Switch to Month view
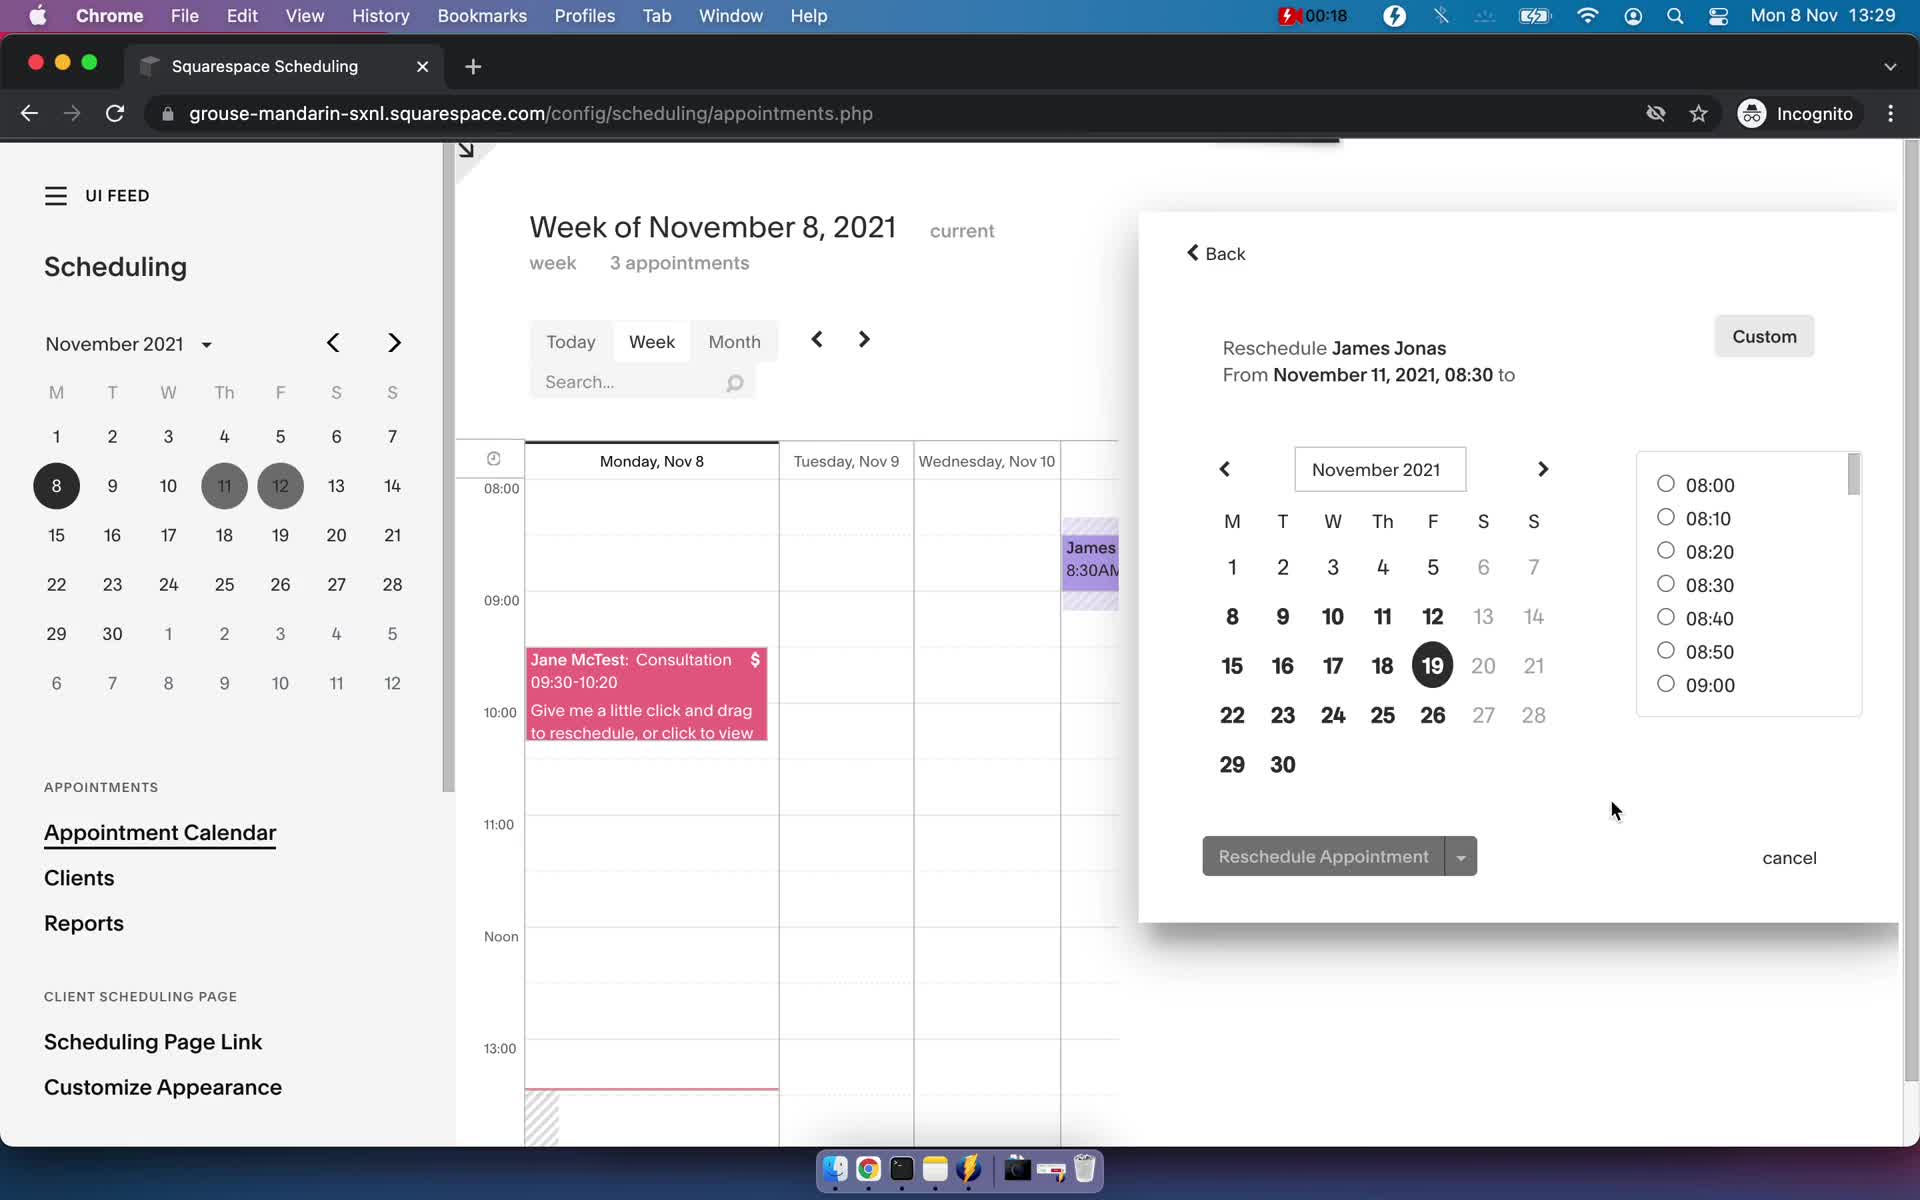This screenshot has width=1920, height=1200. [735, 342]
